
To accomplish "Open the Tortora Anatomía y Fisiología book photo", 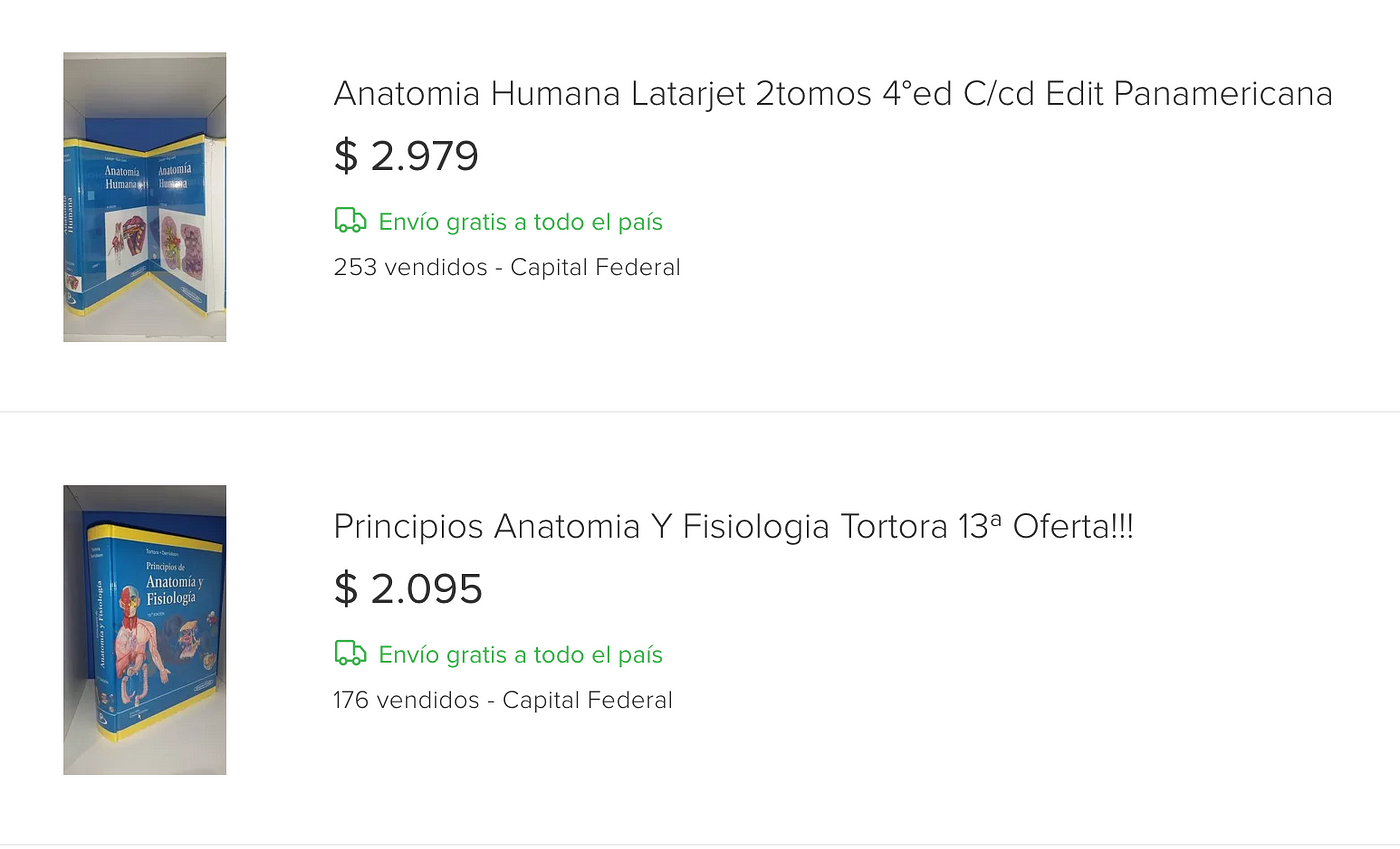I will coord(145,630).
